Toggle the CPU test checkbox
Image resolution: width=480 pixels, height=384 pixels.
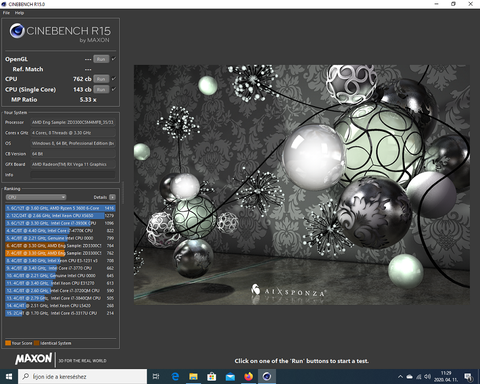point(114,79)
